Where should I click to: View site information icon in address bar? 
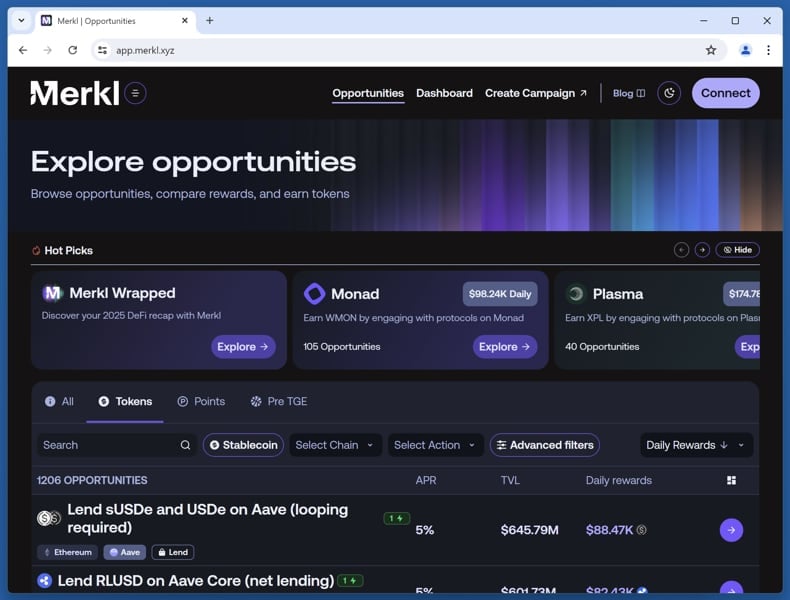tap(102, 50)
